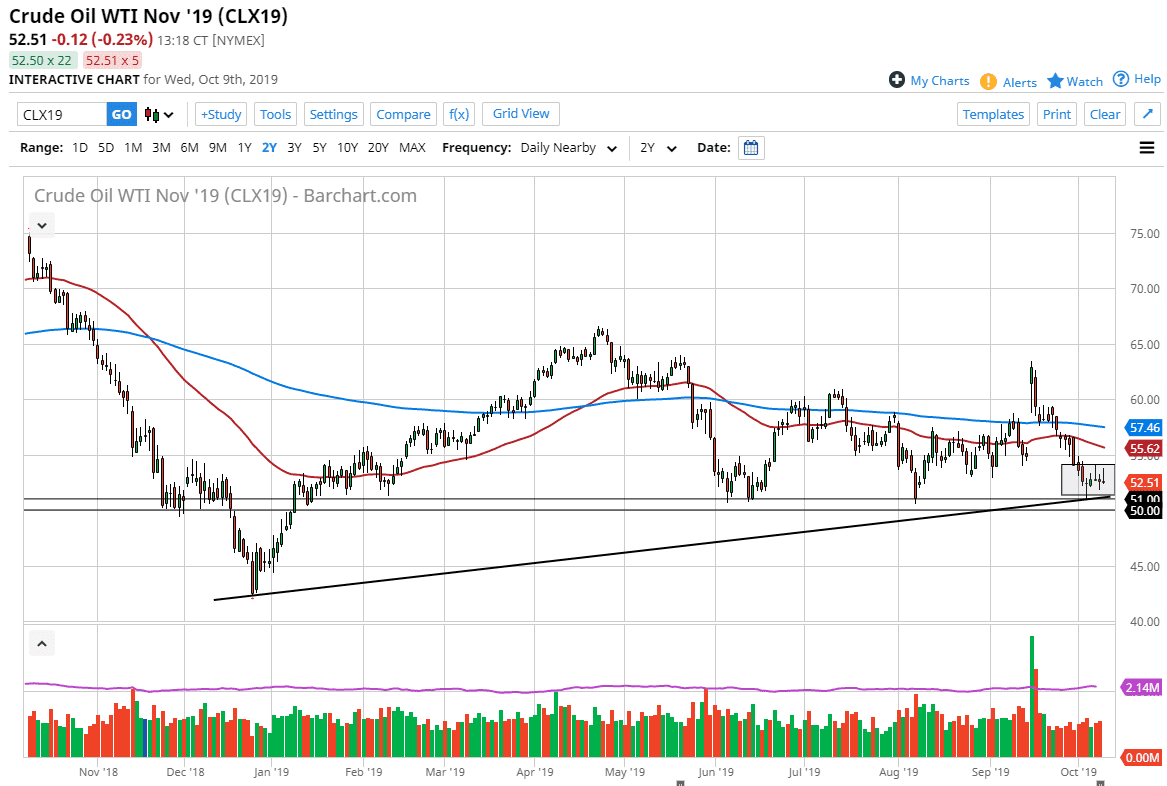Open the calendar date picker icon
This screenshot has height=786, width=1167.
(x=749, y=147)
